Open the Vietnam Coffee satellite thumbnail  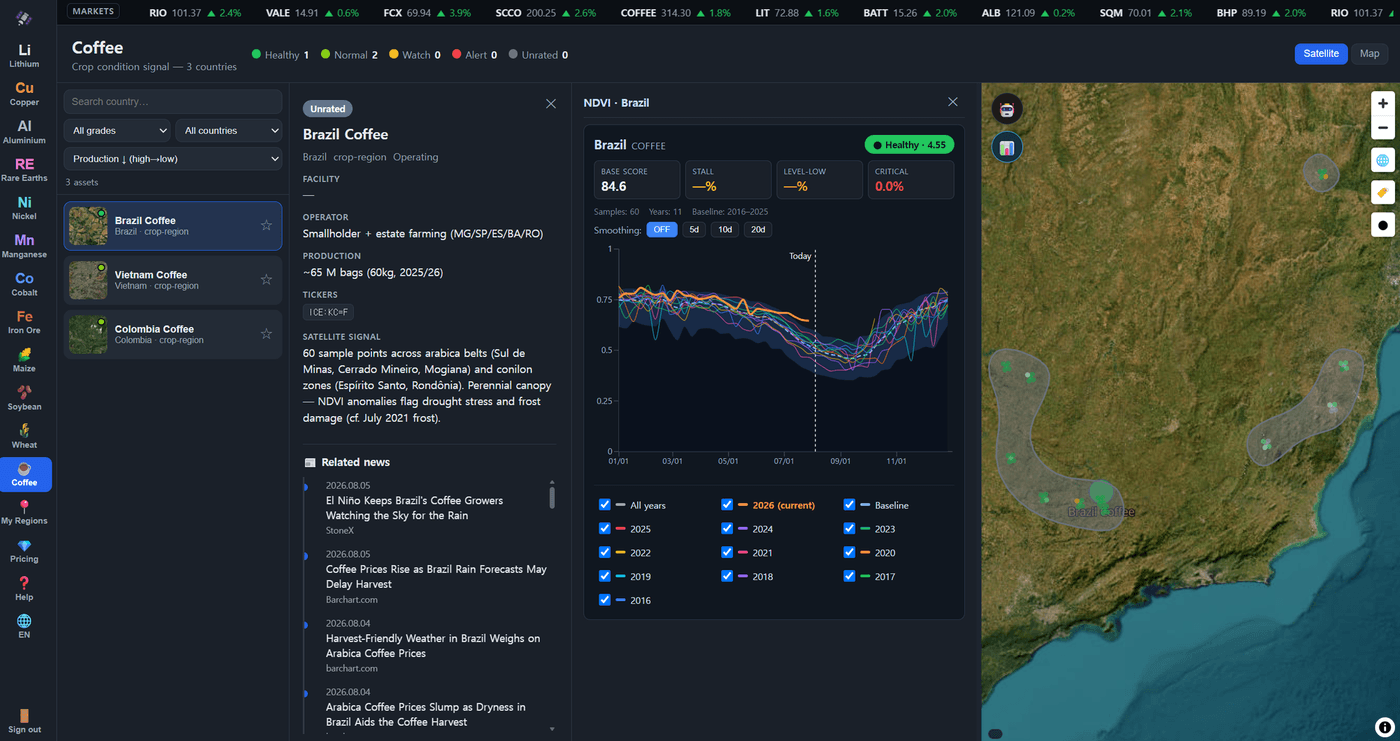click(x=88, y=281)
